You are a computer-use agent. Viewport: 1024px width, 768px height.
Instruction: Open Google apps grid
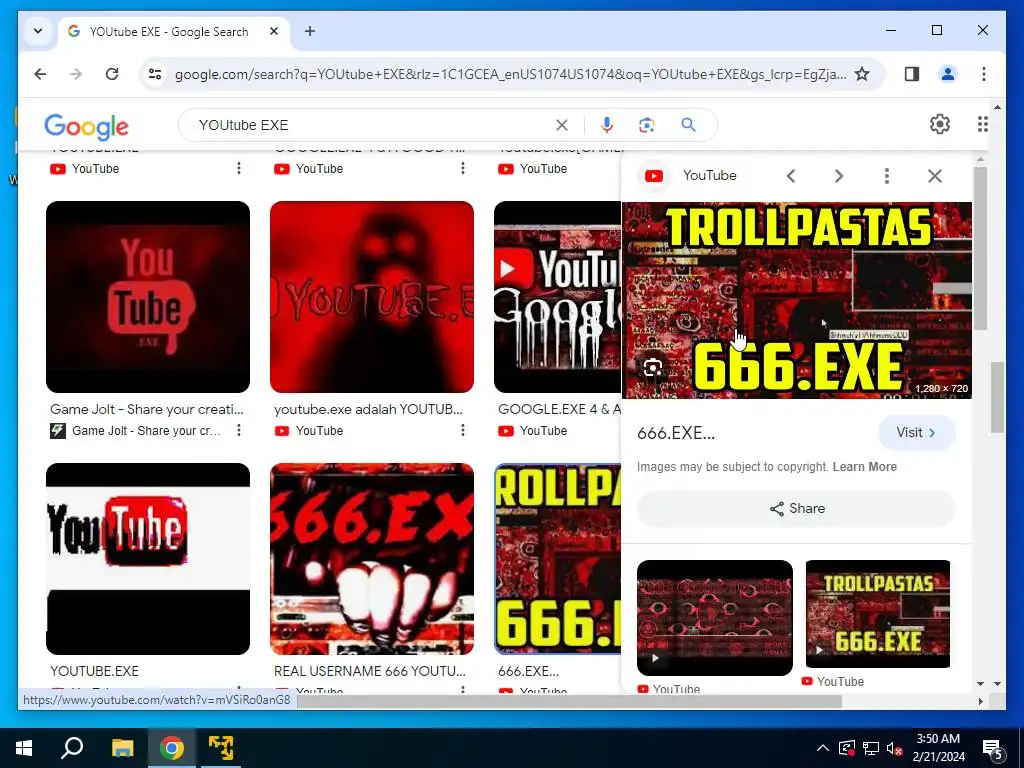pyautogui.click(x=982, y=124)
